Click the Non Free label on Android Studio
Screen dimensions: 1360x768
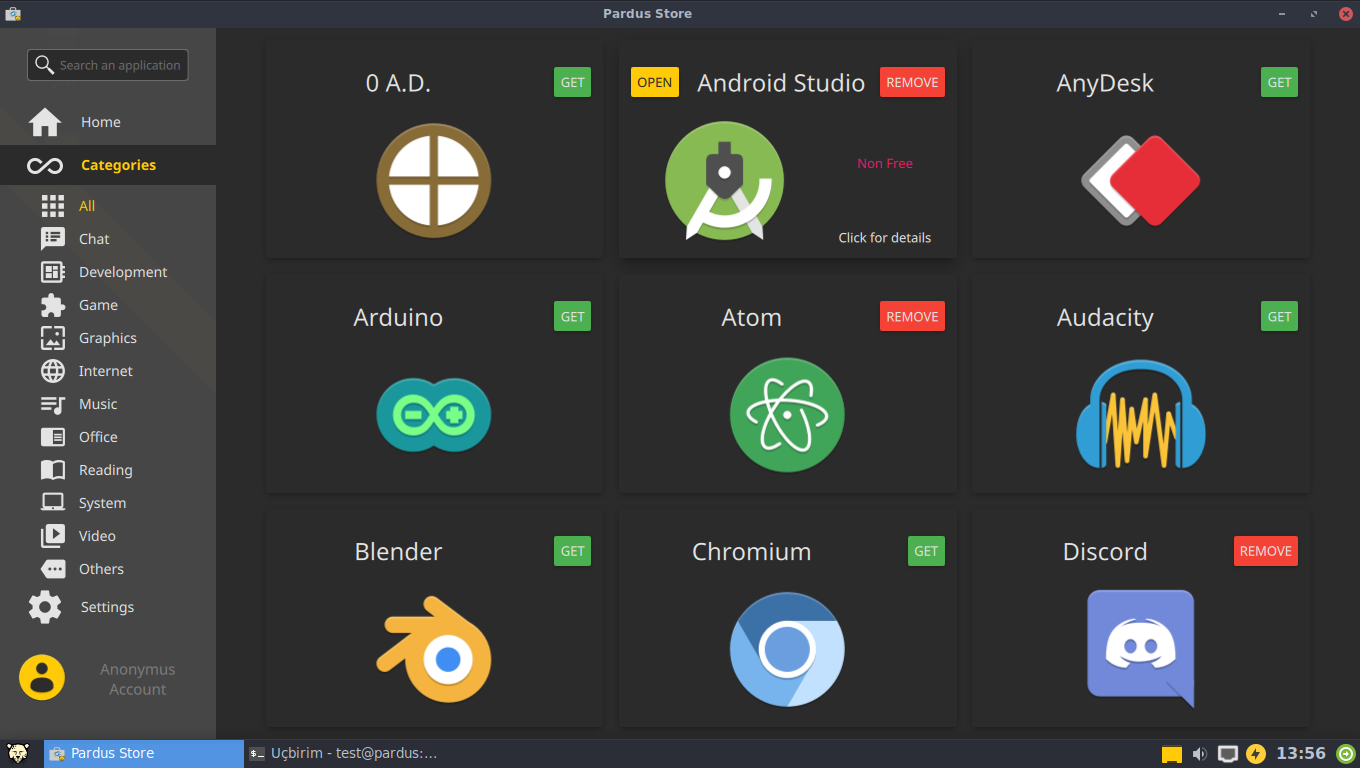(885, 163)
